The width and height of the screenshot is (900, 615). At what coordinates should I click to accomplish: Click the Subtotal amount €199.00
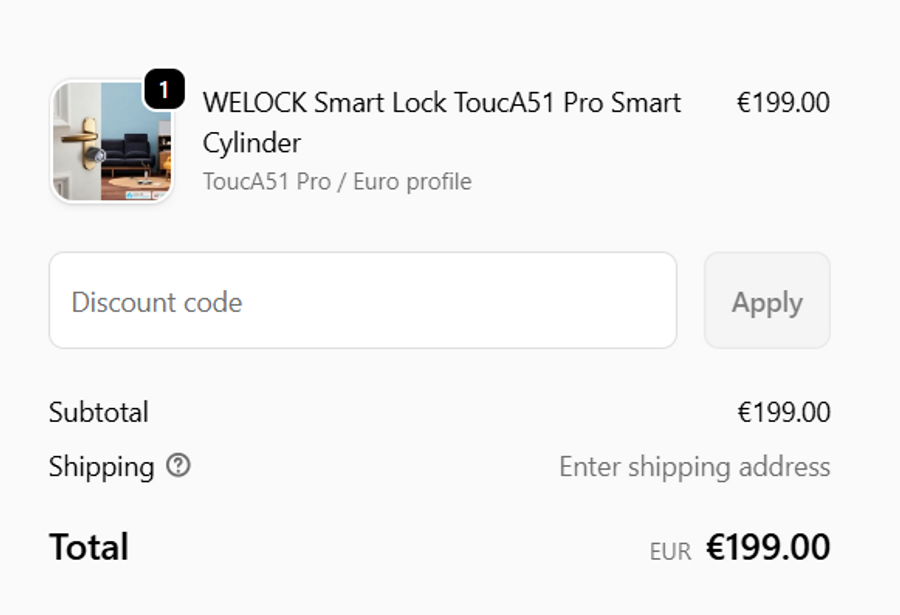[783, 412]
